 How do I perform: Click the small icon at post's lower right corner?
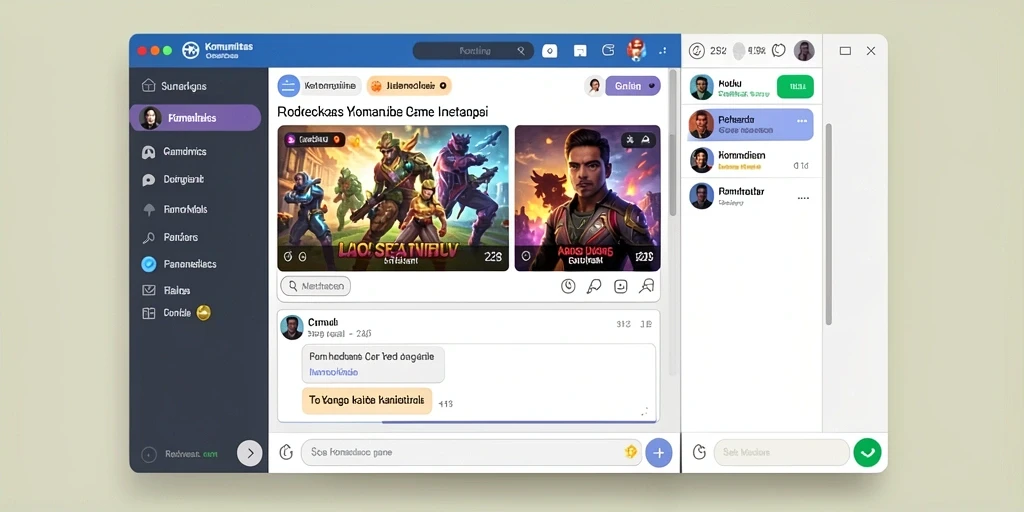tap(645, 411)
